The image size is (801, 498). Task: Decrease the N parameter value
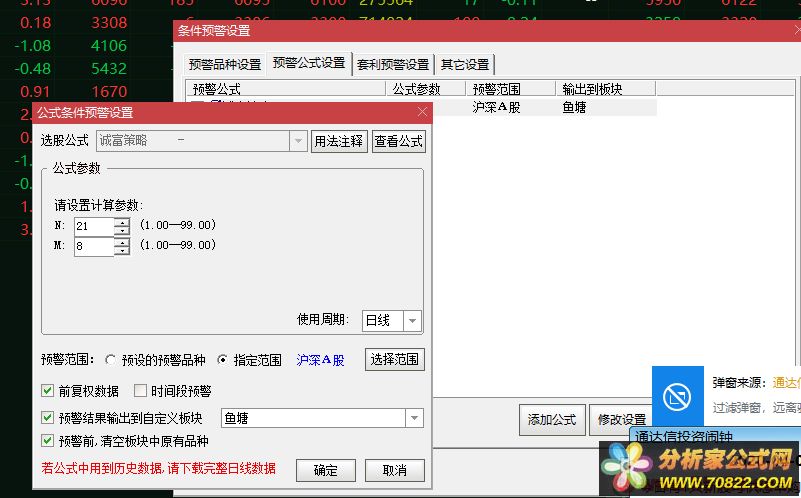(x=122, y=230)
